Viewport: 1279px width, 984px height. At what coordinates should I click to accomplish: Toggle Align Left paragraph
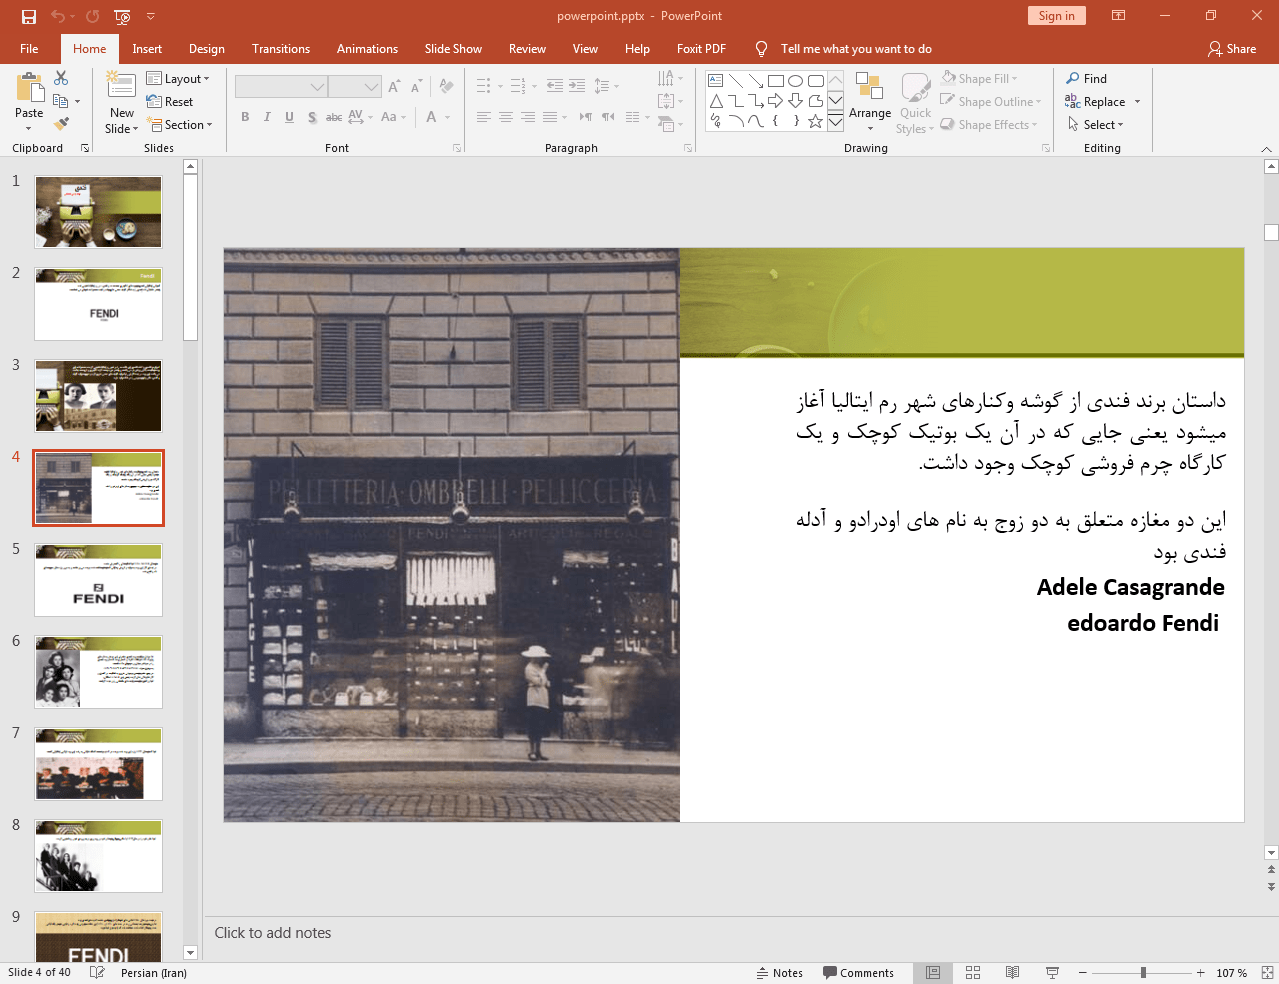(x=484, y=117)
